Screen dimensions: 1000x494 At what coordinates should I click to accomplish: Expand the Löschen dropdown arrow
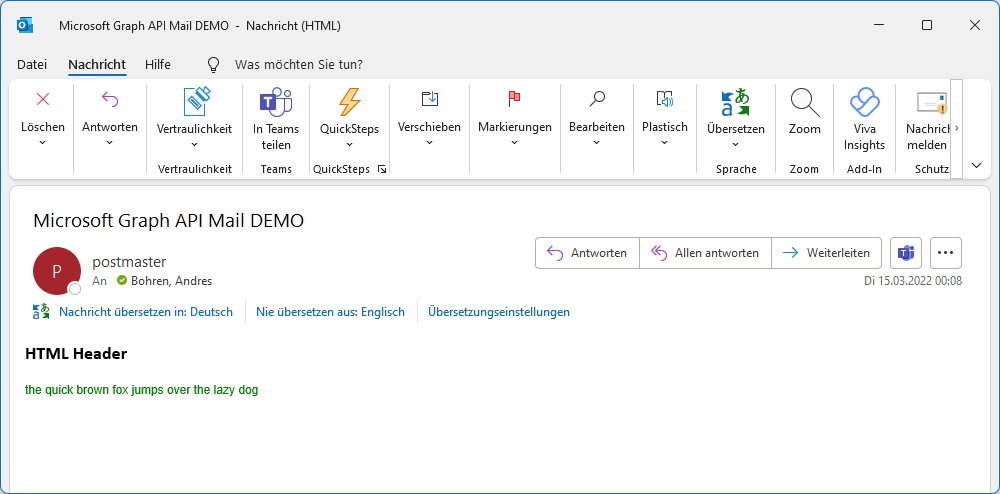point(43,142)
